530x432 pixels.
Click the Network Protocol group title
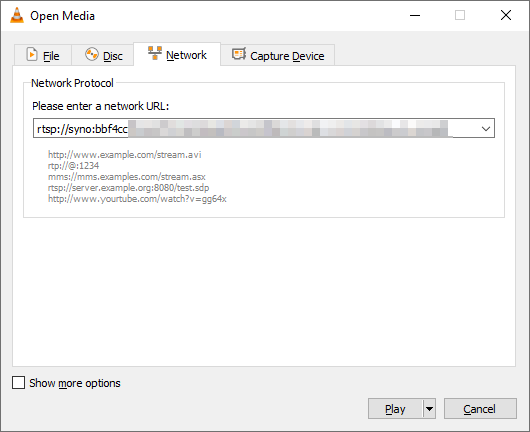(x=72, y=83)
